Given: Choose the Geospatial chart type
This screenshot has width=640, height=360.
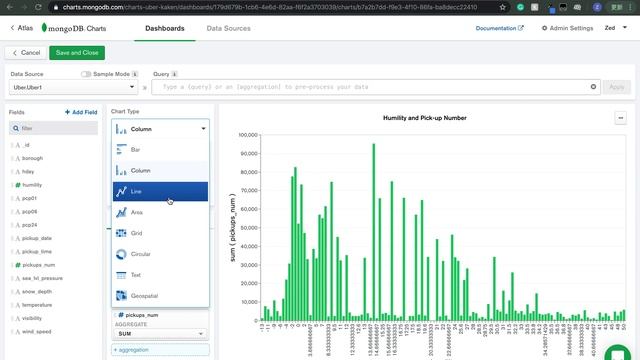Looking at the screenshot, I should 160,296.
